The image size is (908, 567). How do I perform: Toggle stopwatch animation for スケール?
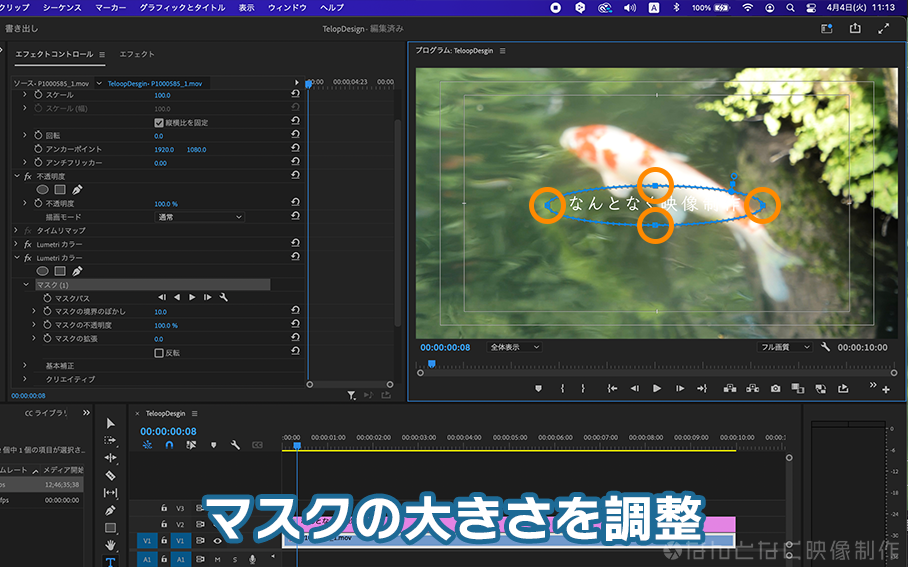pyautogui.click(x=38, y=94)
